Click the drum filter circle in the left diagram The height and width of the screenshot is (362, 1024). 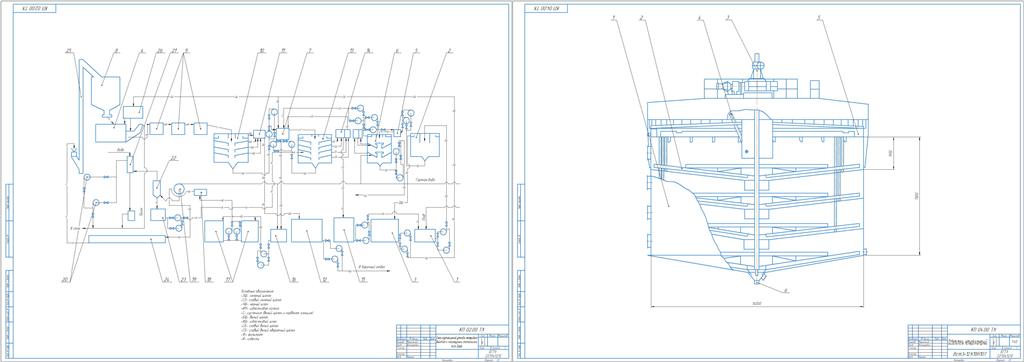click(176, 191)
